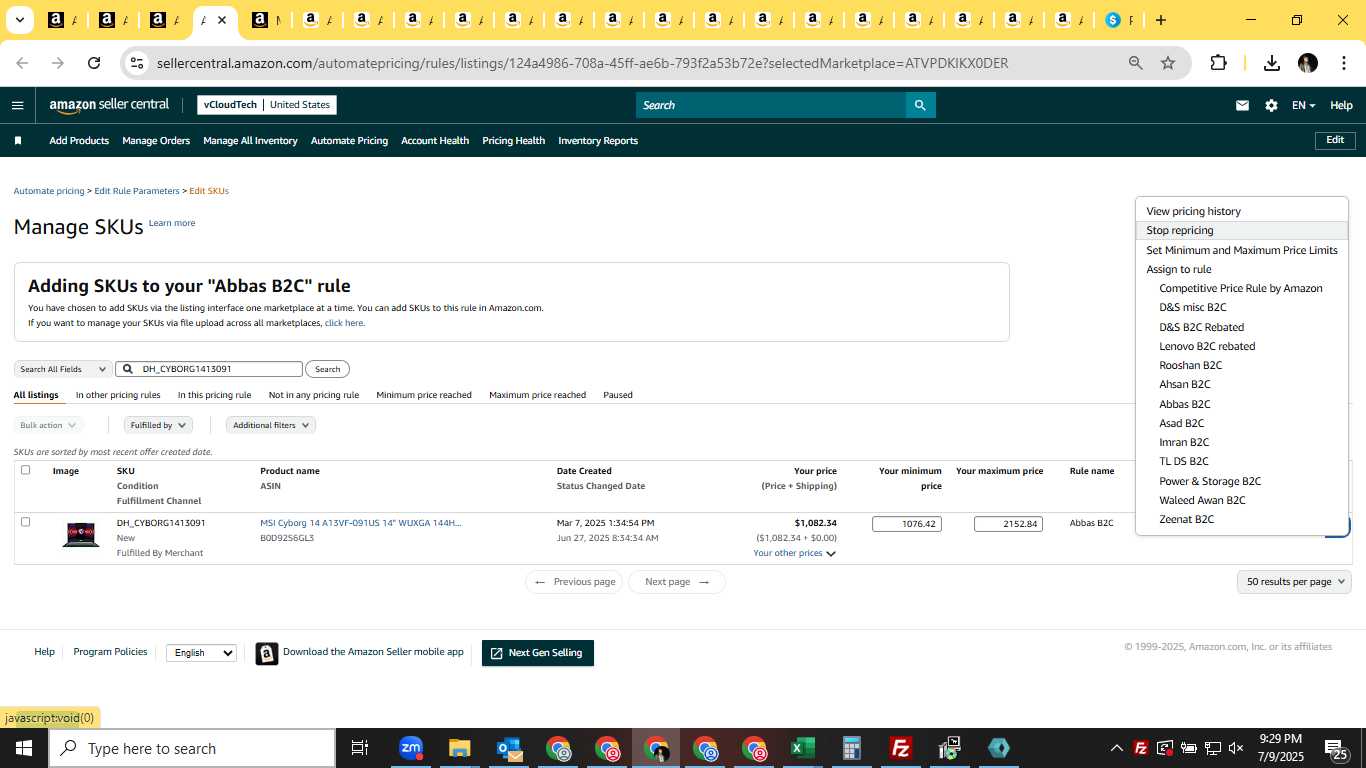
Task: Assign SKU to Power & Storage B2C
Action: point(1210,481)
